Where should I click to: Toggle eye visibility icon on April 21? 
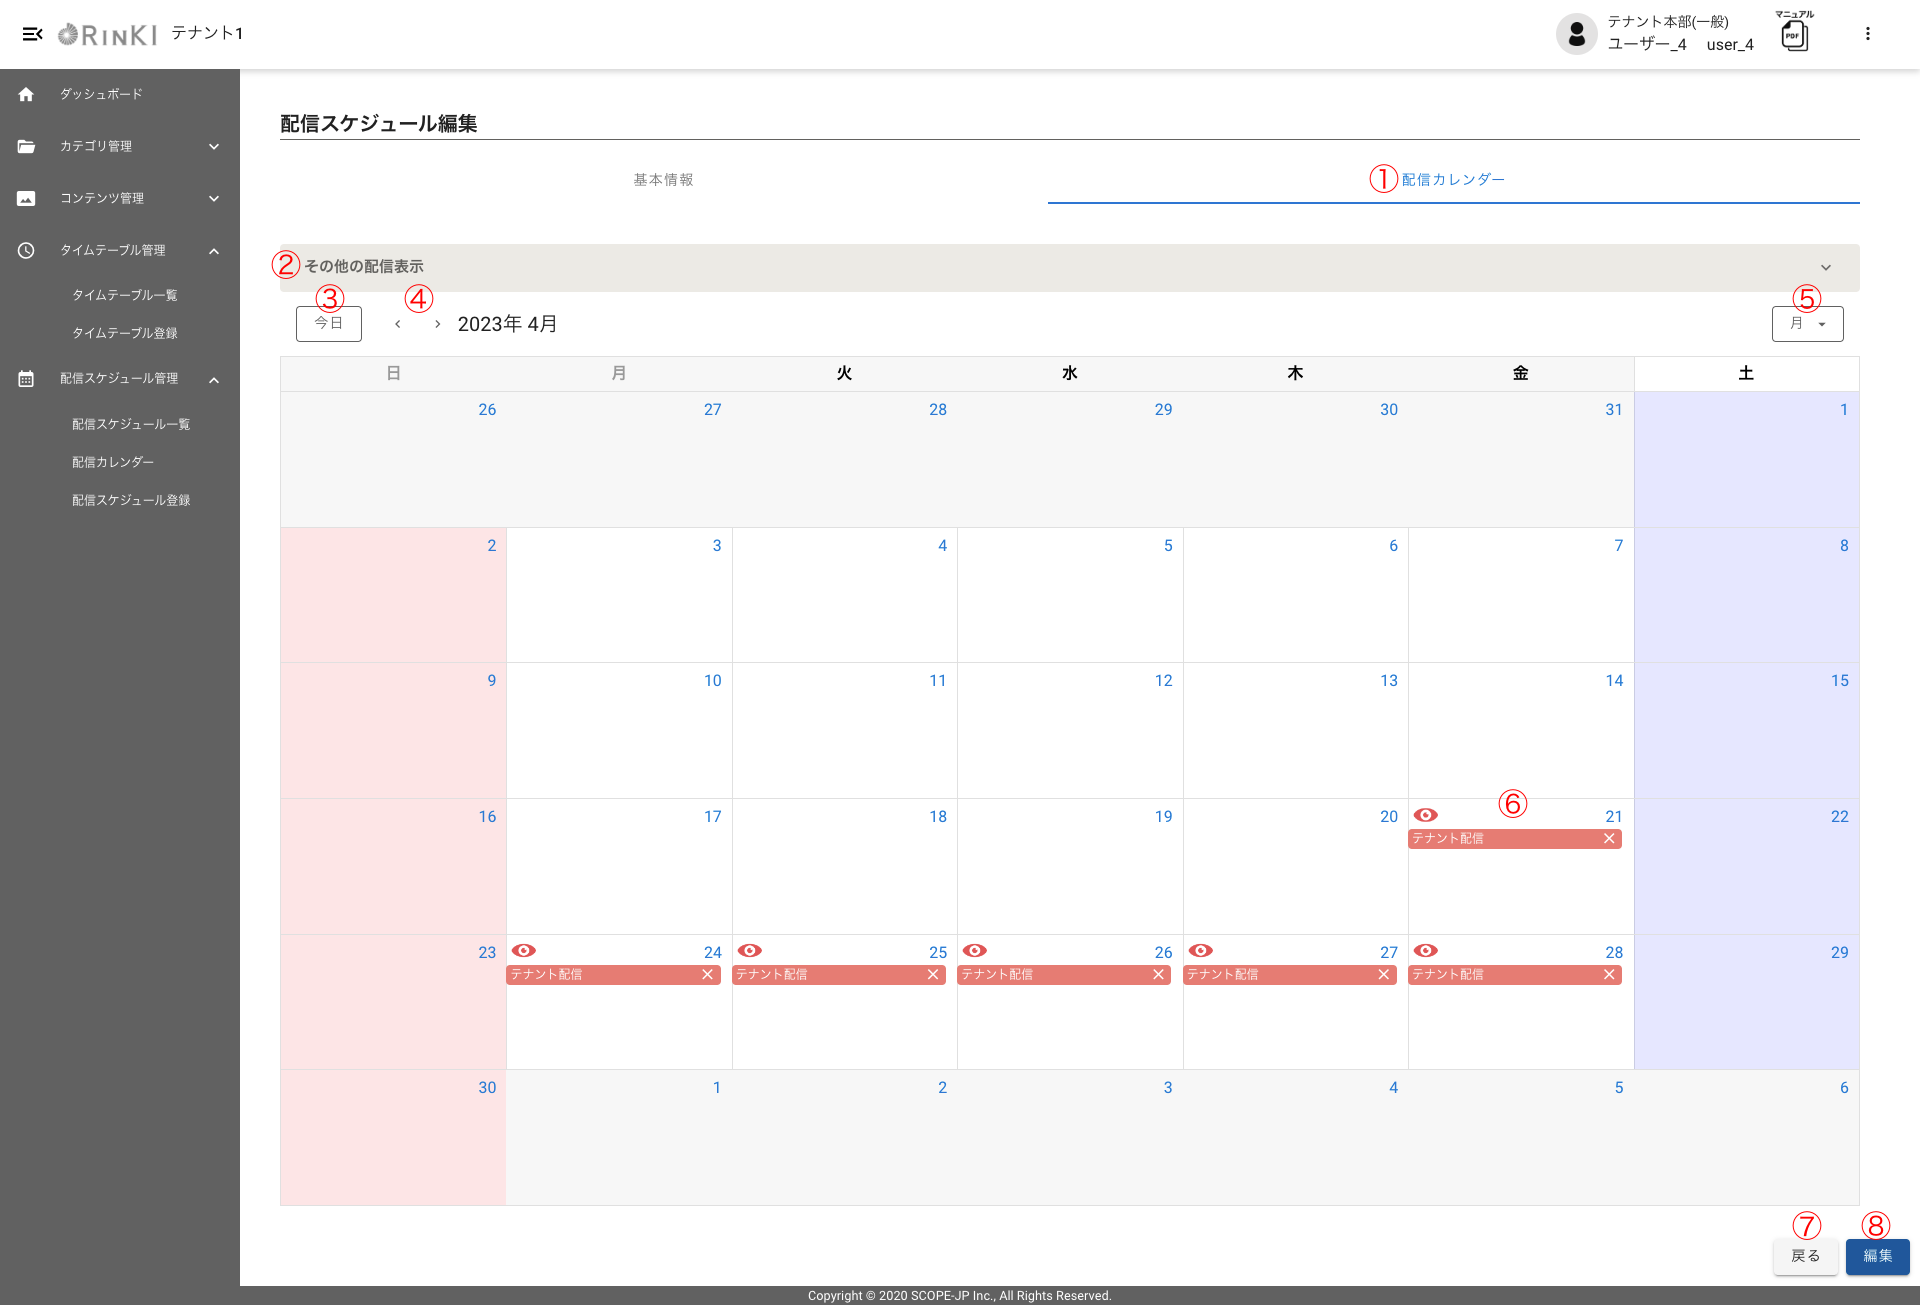pyautogui.click(x=1425, y=816)
